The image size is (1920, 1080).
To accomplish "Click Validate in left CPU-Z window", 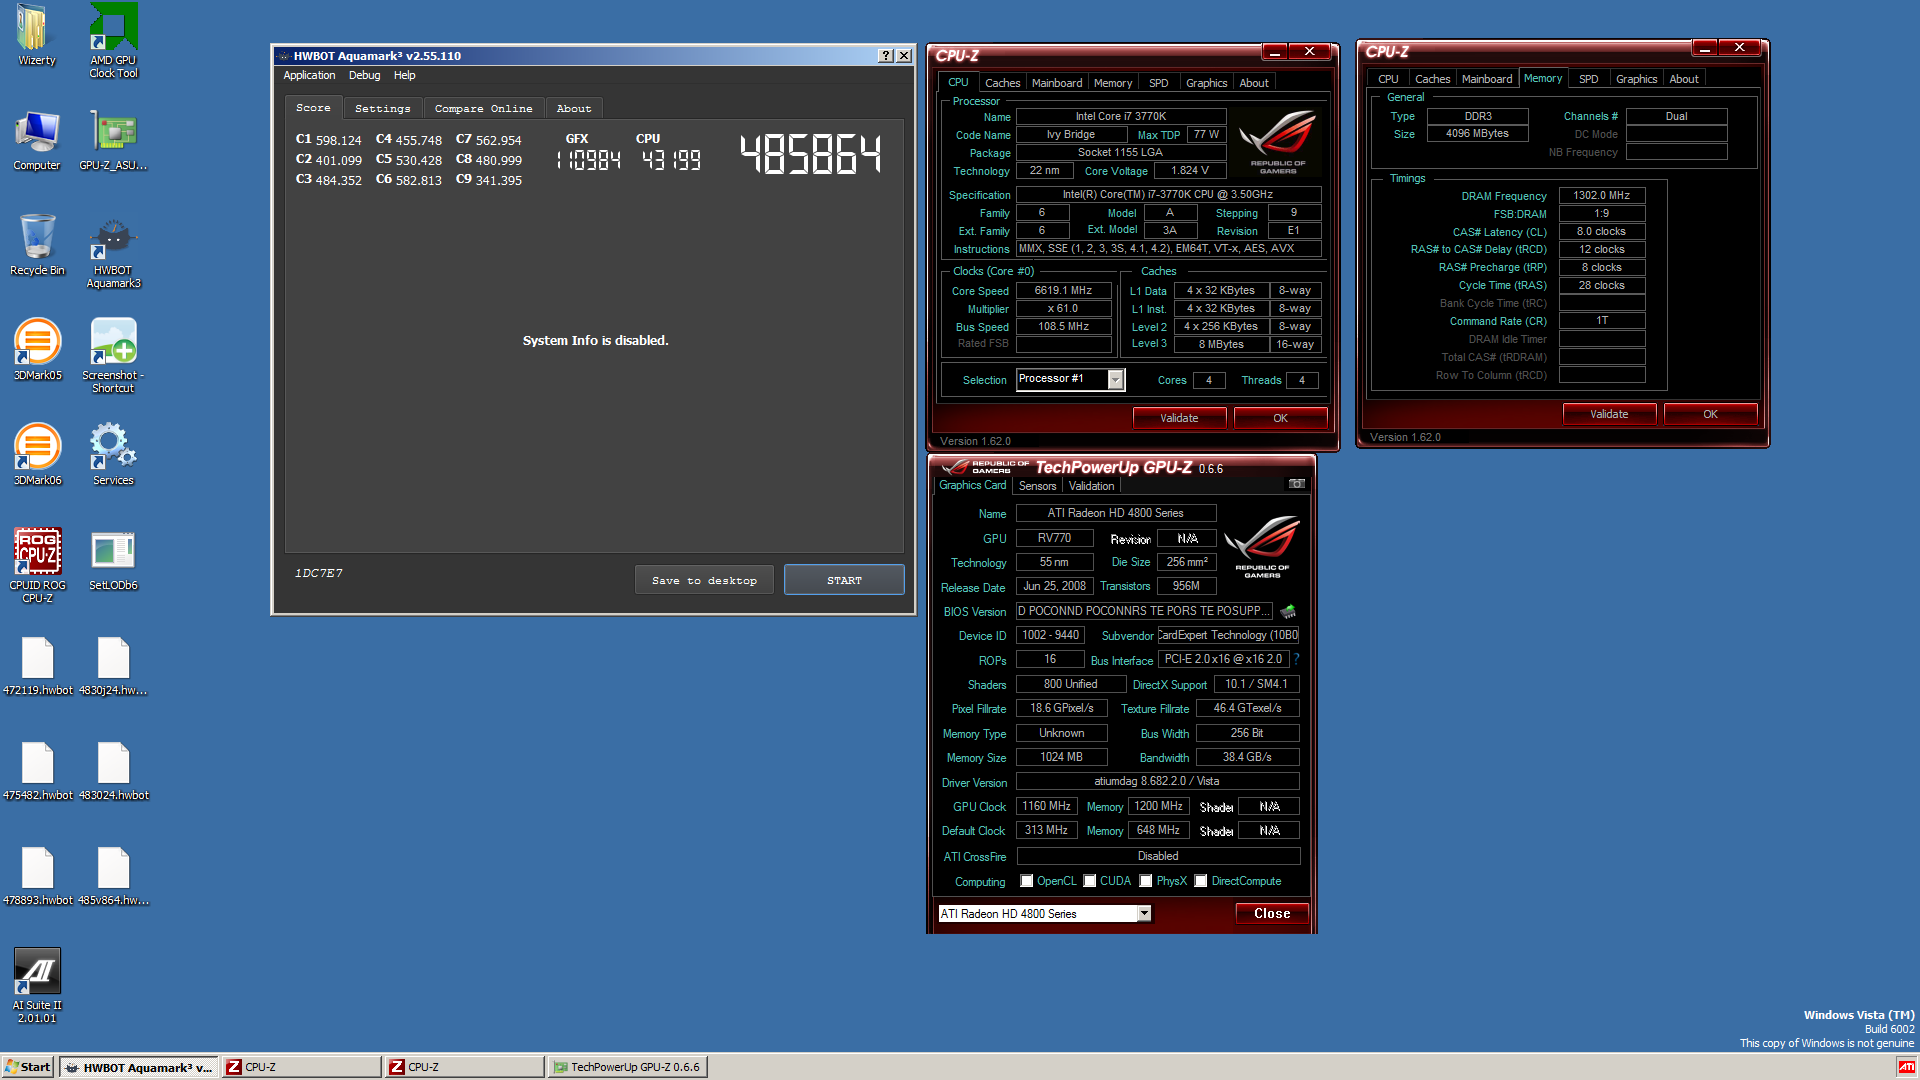I will [x=1179, y=418].
